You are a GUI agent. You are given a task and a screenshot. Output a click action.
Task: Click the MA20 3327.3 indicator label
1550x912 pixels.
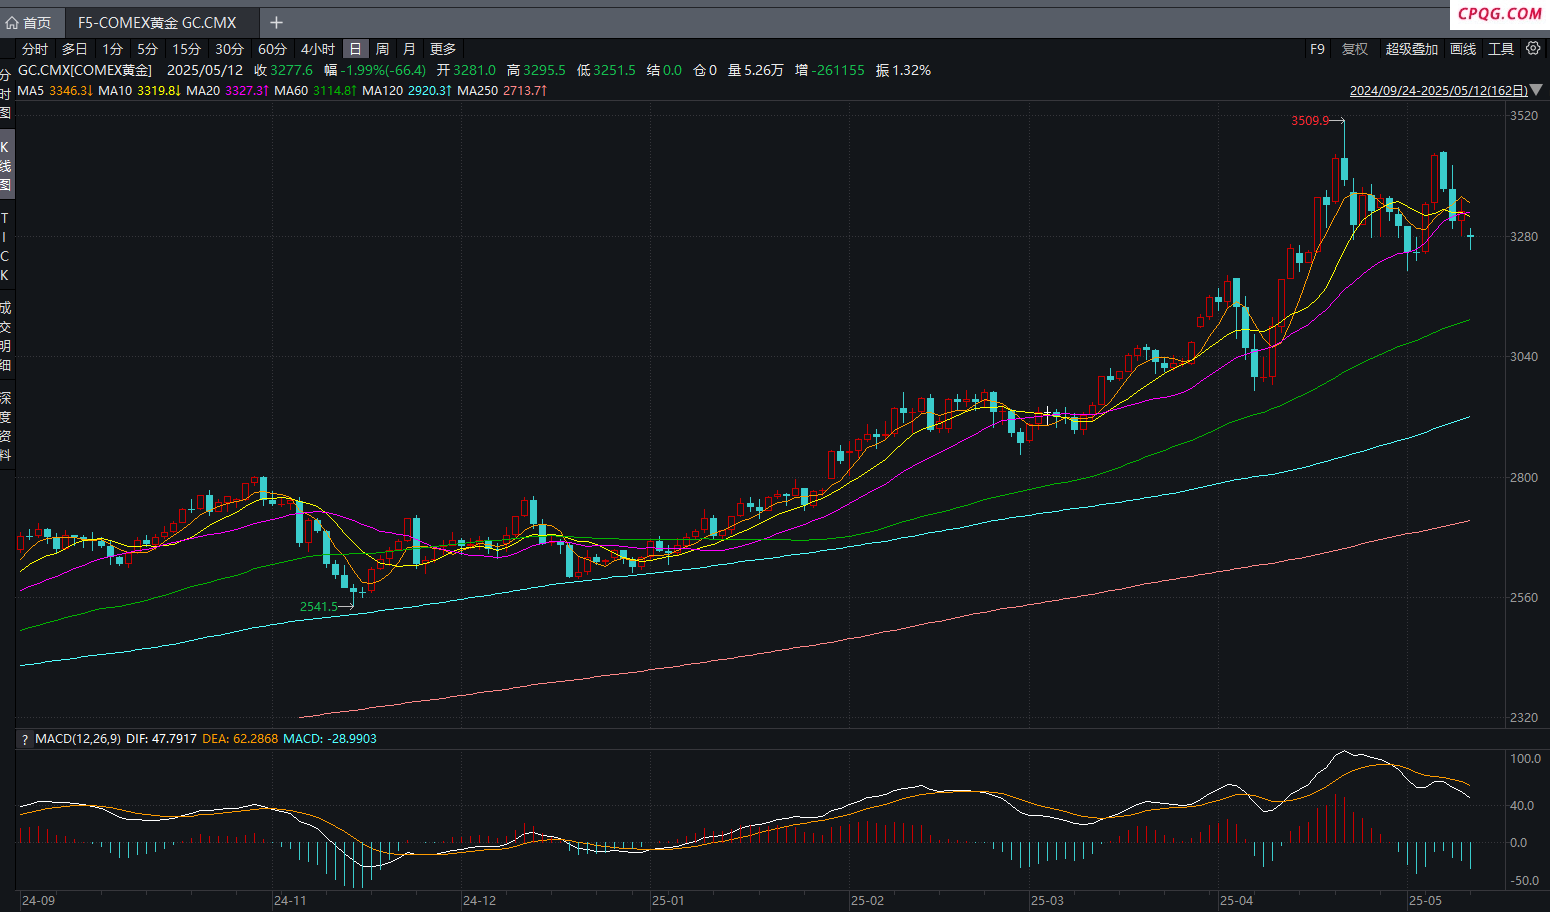[x=227, y=91]
